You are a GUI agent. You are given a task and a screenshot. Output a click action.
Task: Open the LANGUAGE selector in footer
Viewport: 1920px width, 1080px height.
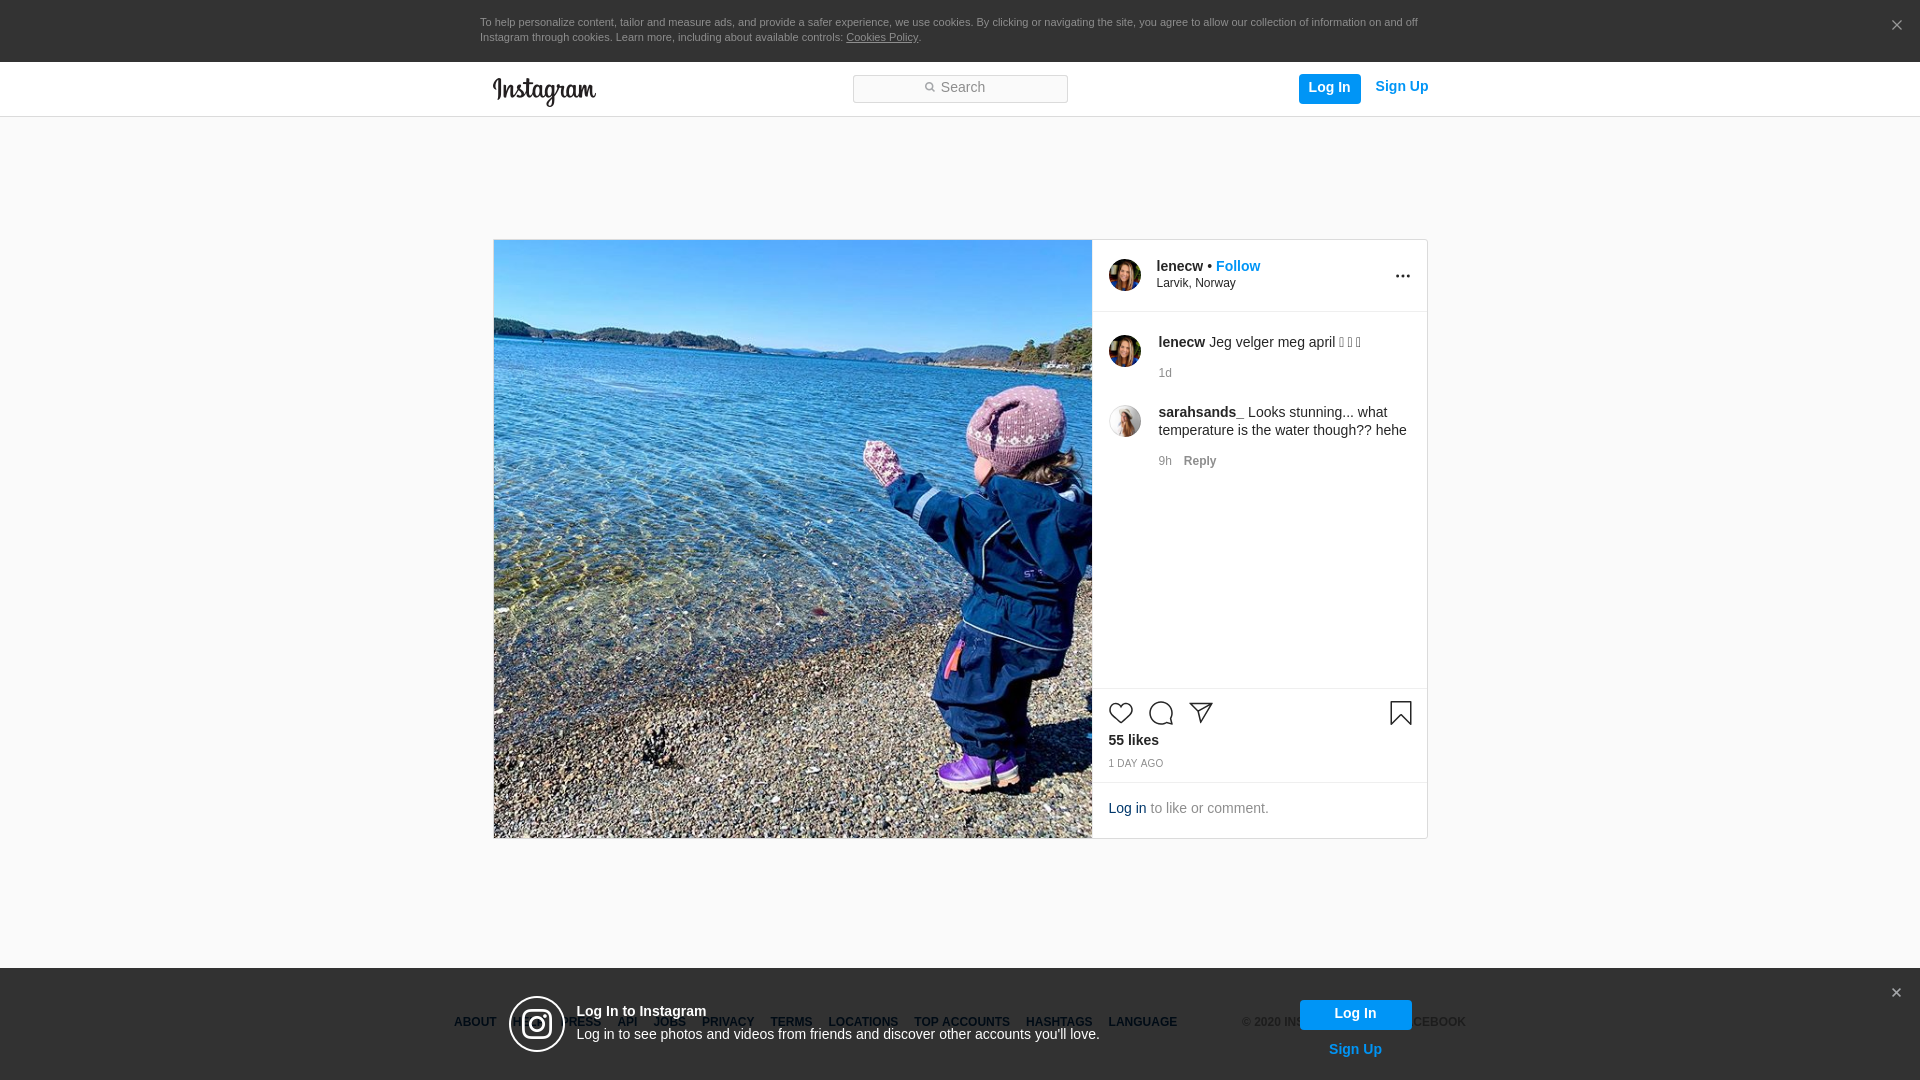coord(1143,1022)
